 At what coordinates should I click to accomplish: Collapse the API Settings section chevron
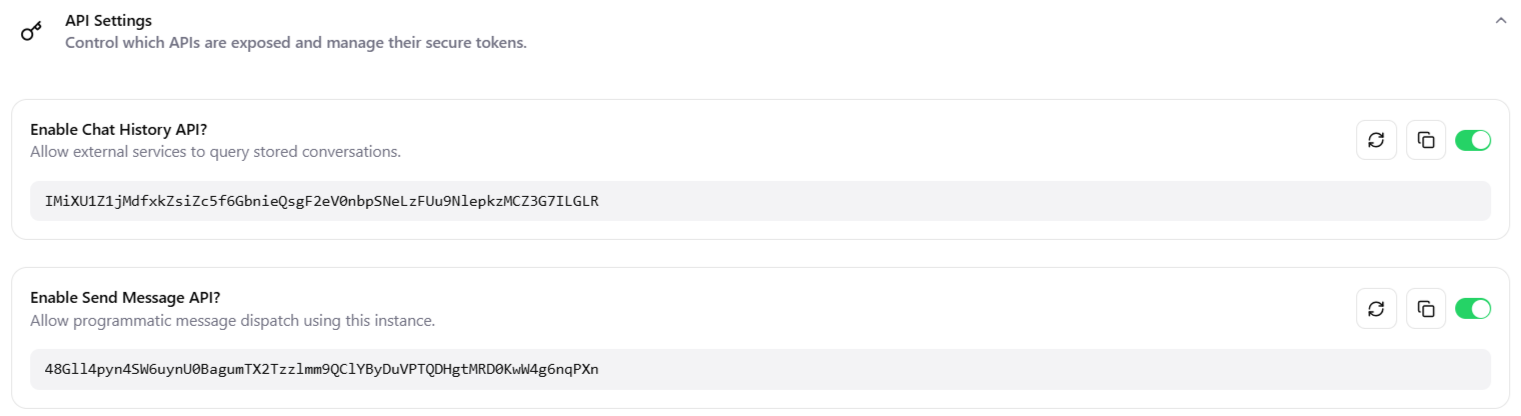point(1500,20)
